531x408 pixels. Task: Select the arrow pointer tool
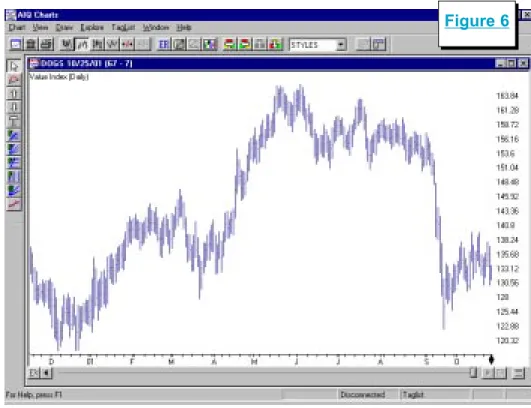click(x=14, y=66)
